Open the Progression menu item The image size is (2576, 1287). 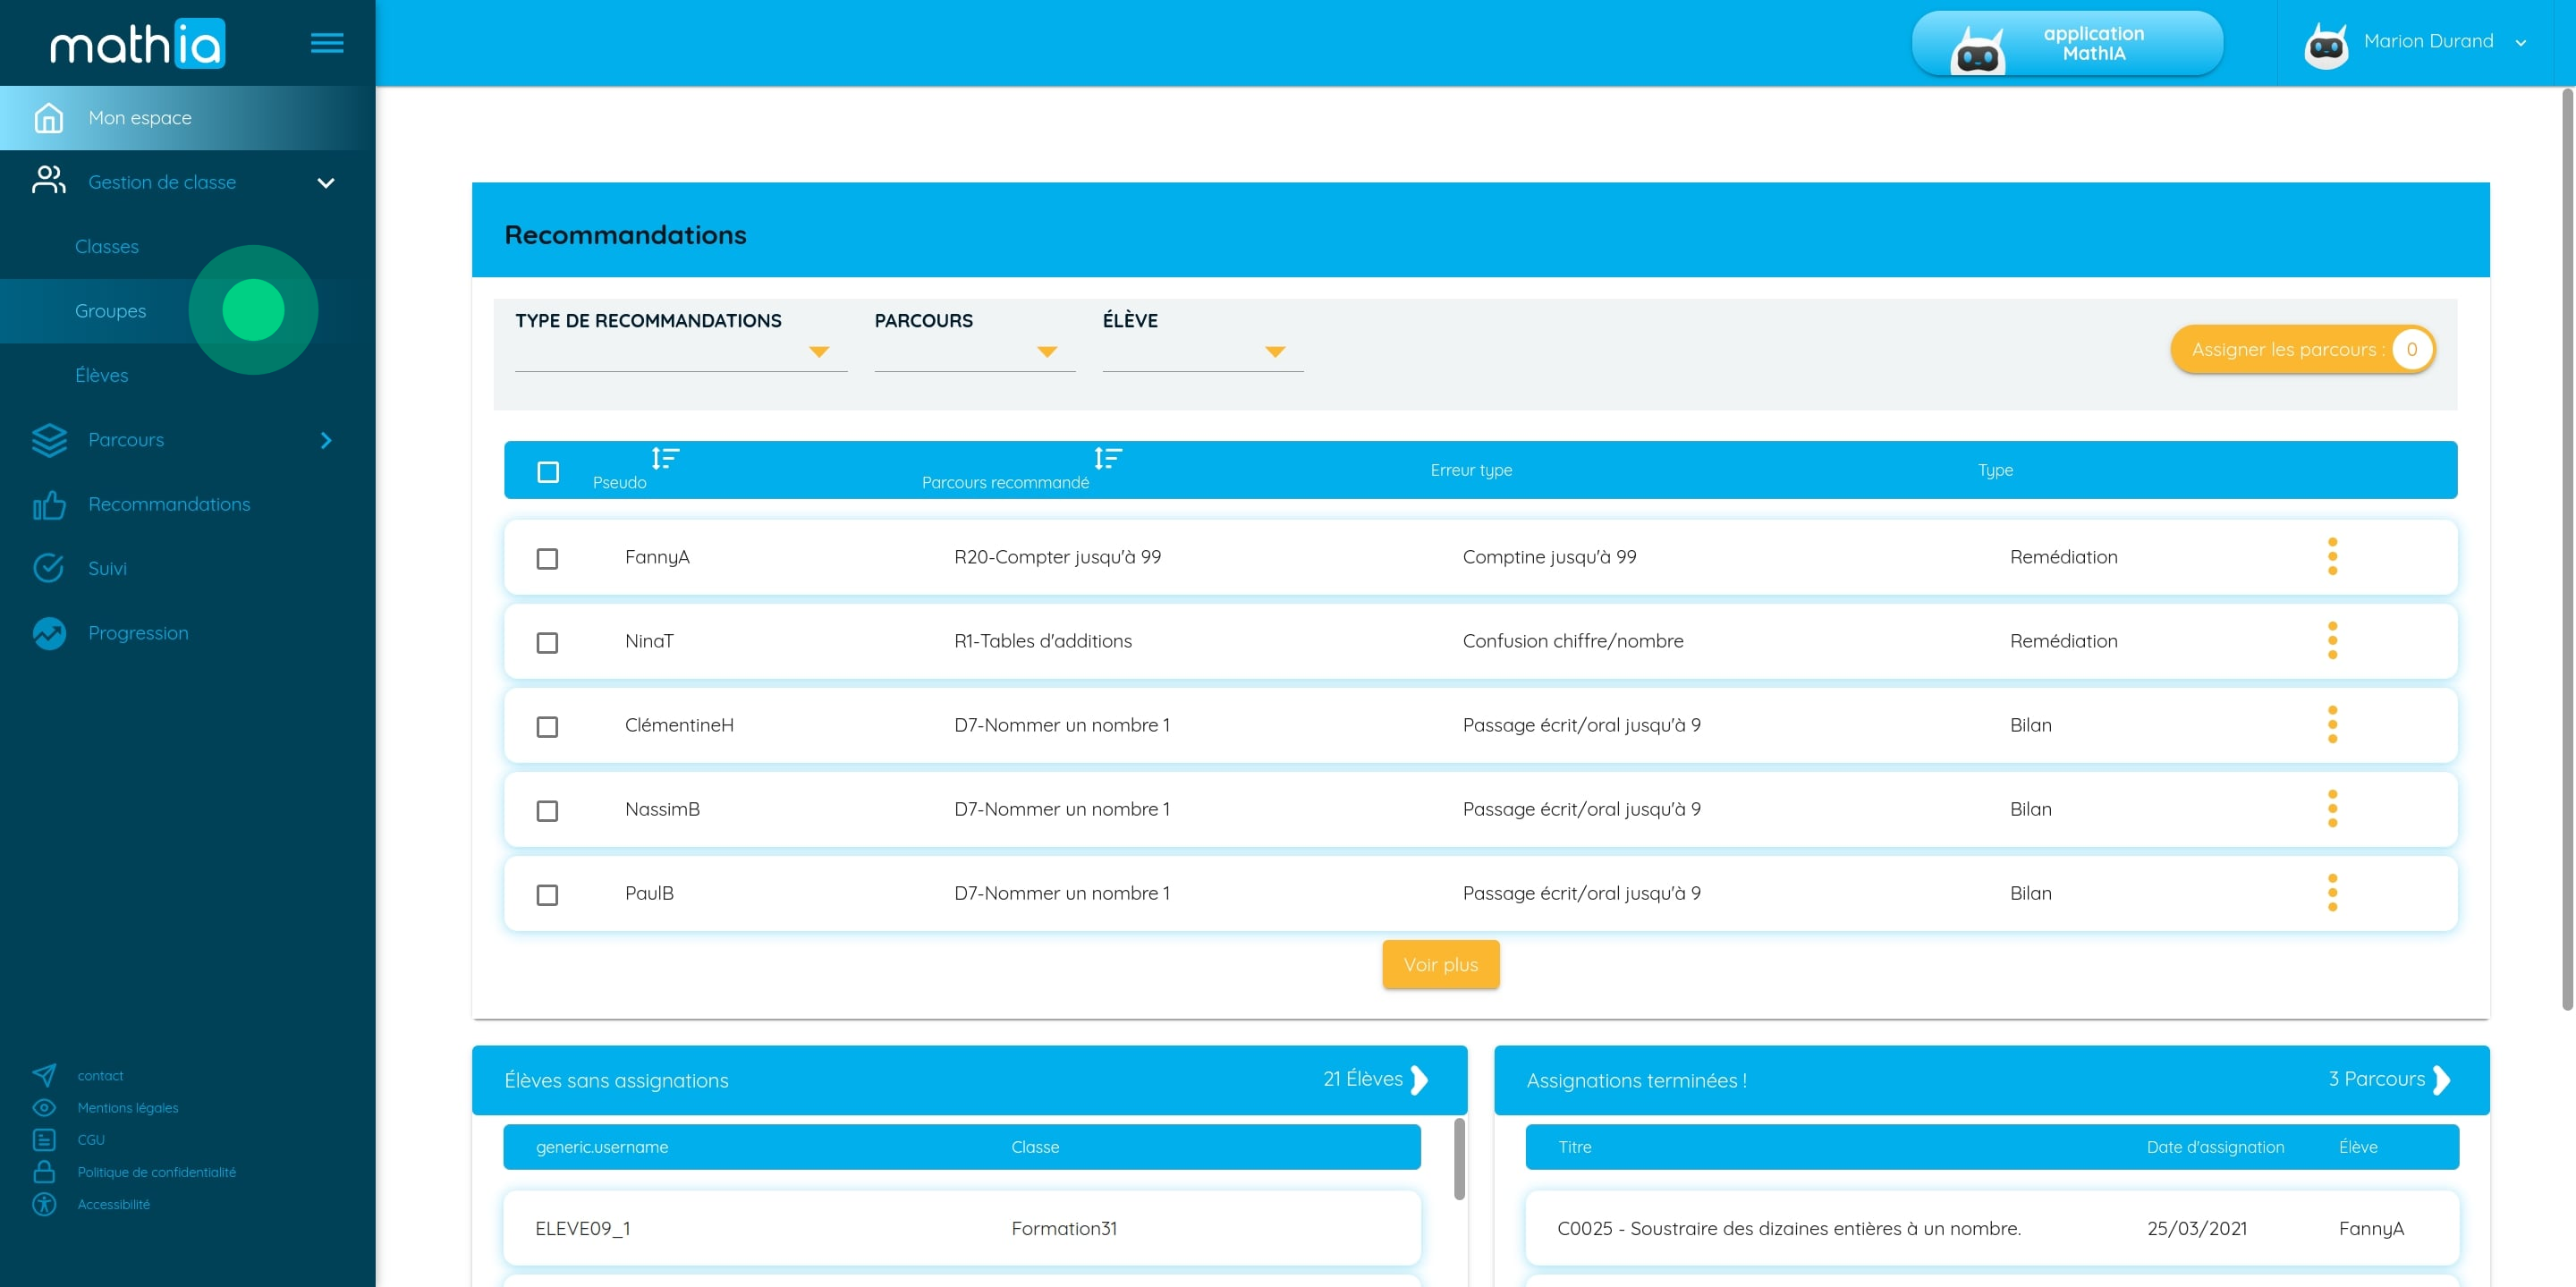(x=138, y=633)
